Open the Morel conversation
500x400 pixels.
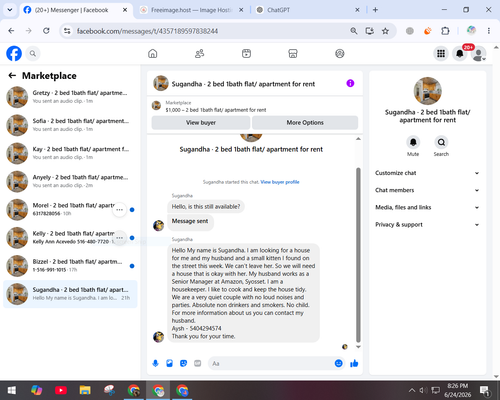tap(70, 209)
